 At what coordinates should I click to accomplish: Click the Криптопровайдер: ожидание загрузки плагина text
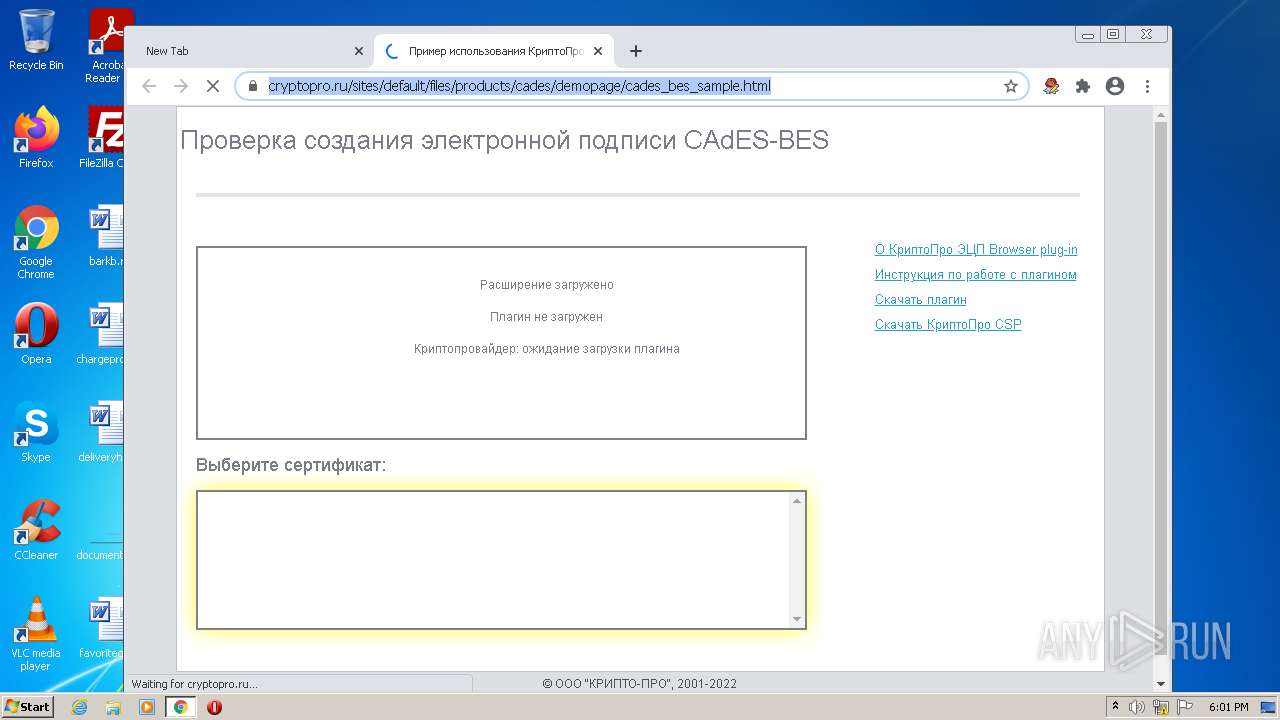tap(547, 349)
